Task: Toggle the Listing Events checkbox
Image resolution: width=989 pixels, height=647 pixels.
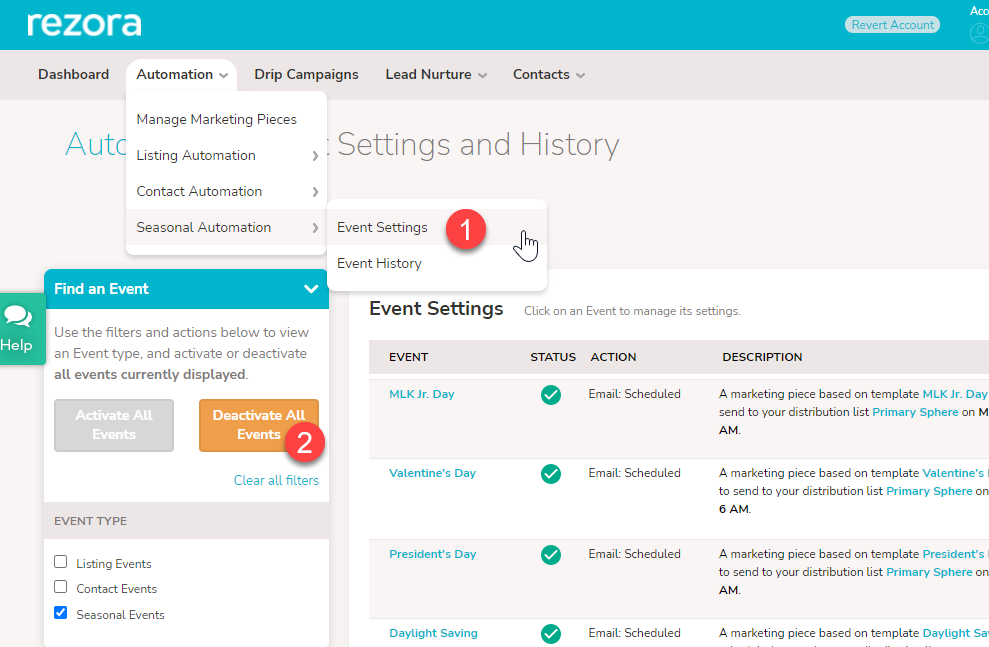Action: 61,562
